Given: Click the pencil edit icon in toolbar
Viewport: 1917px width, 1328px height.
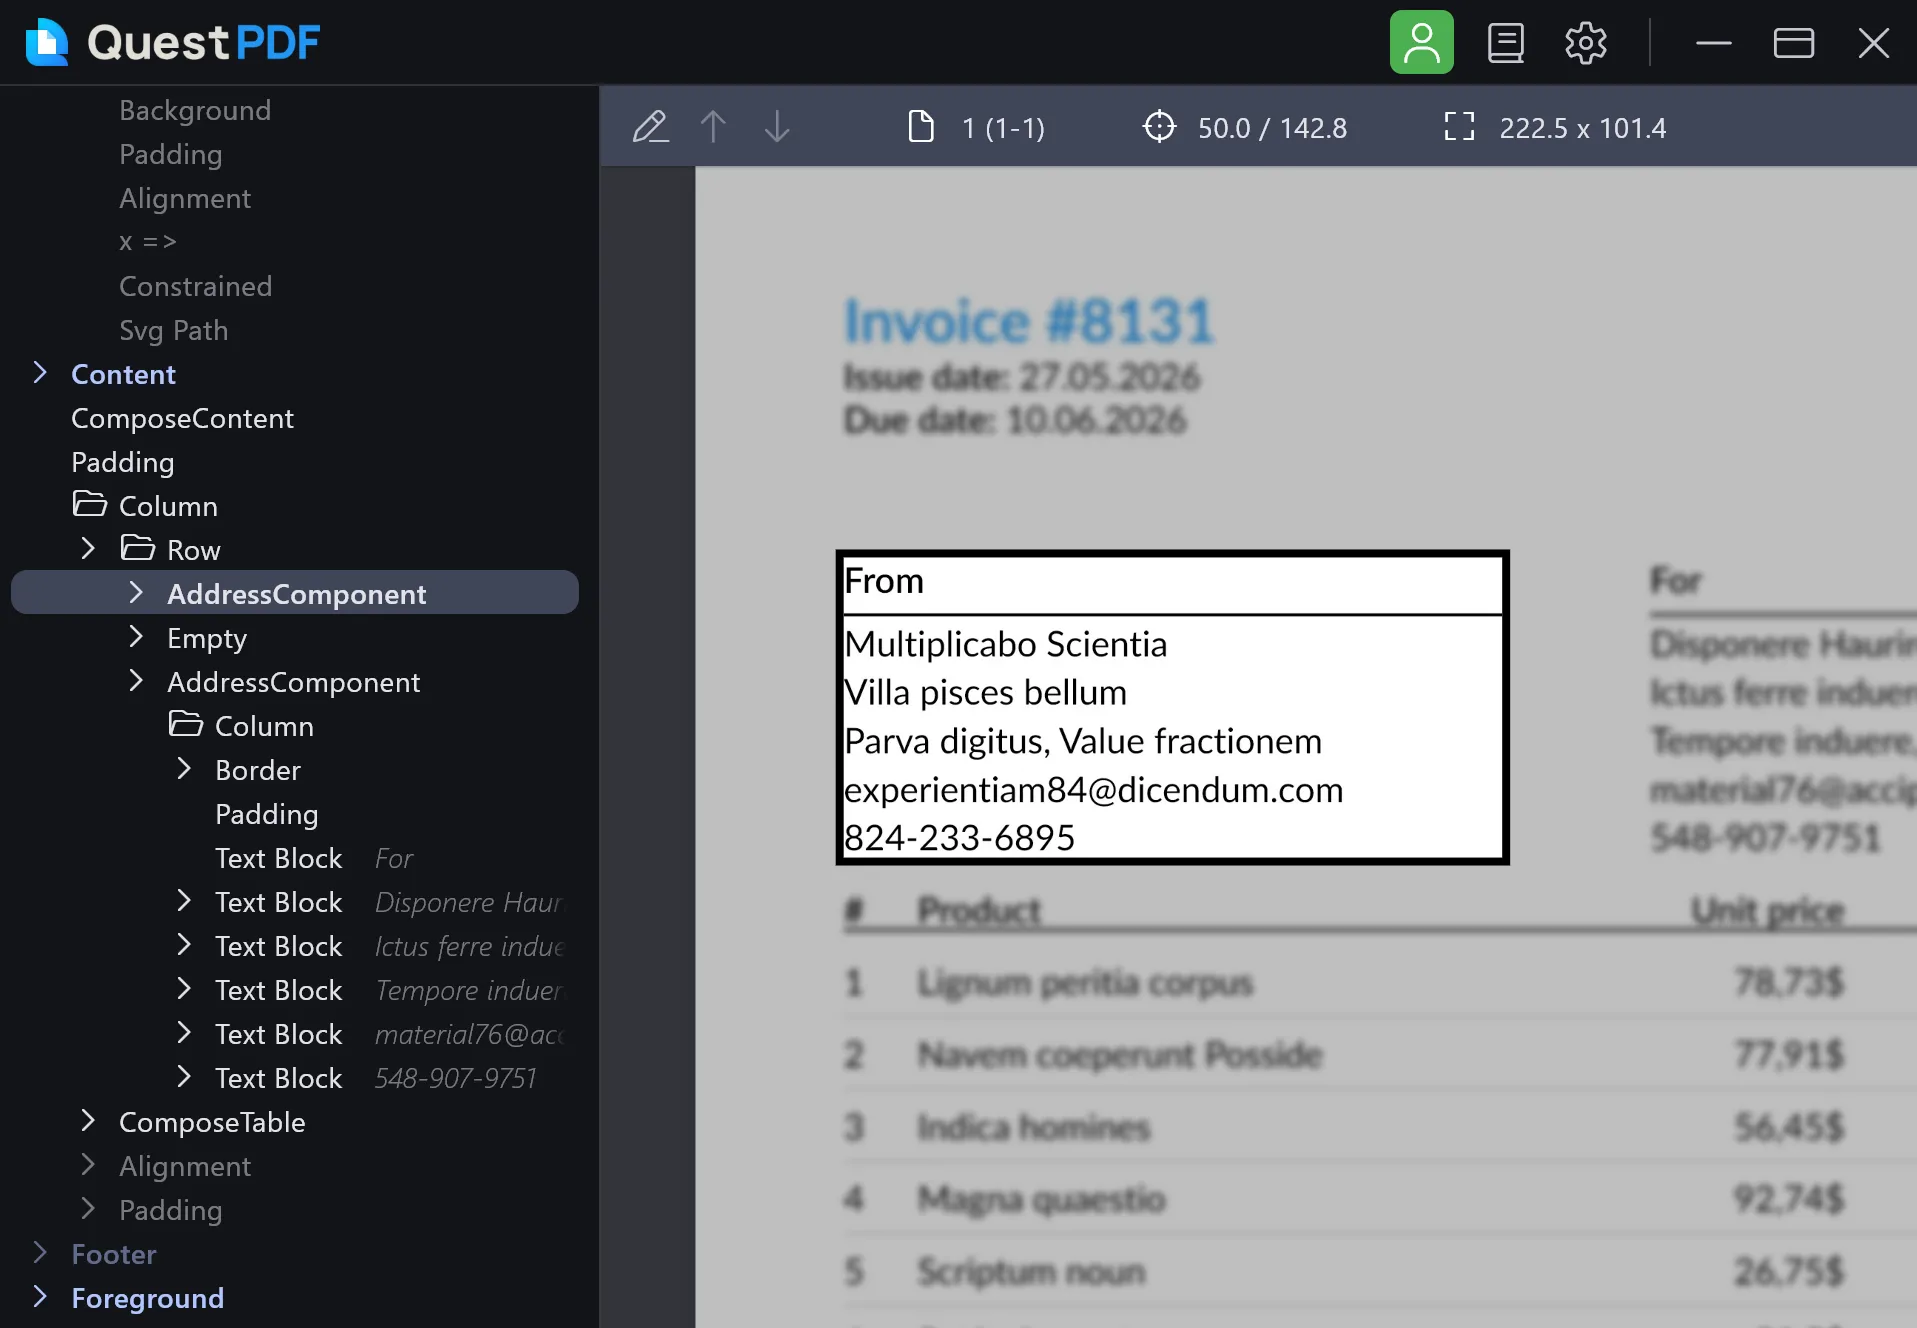Looking at the screenshot, I should tap(651, 127).
